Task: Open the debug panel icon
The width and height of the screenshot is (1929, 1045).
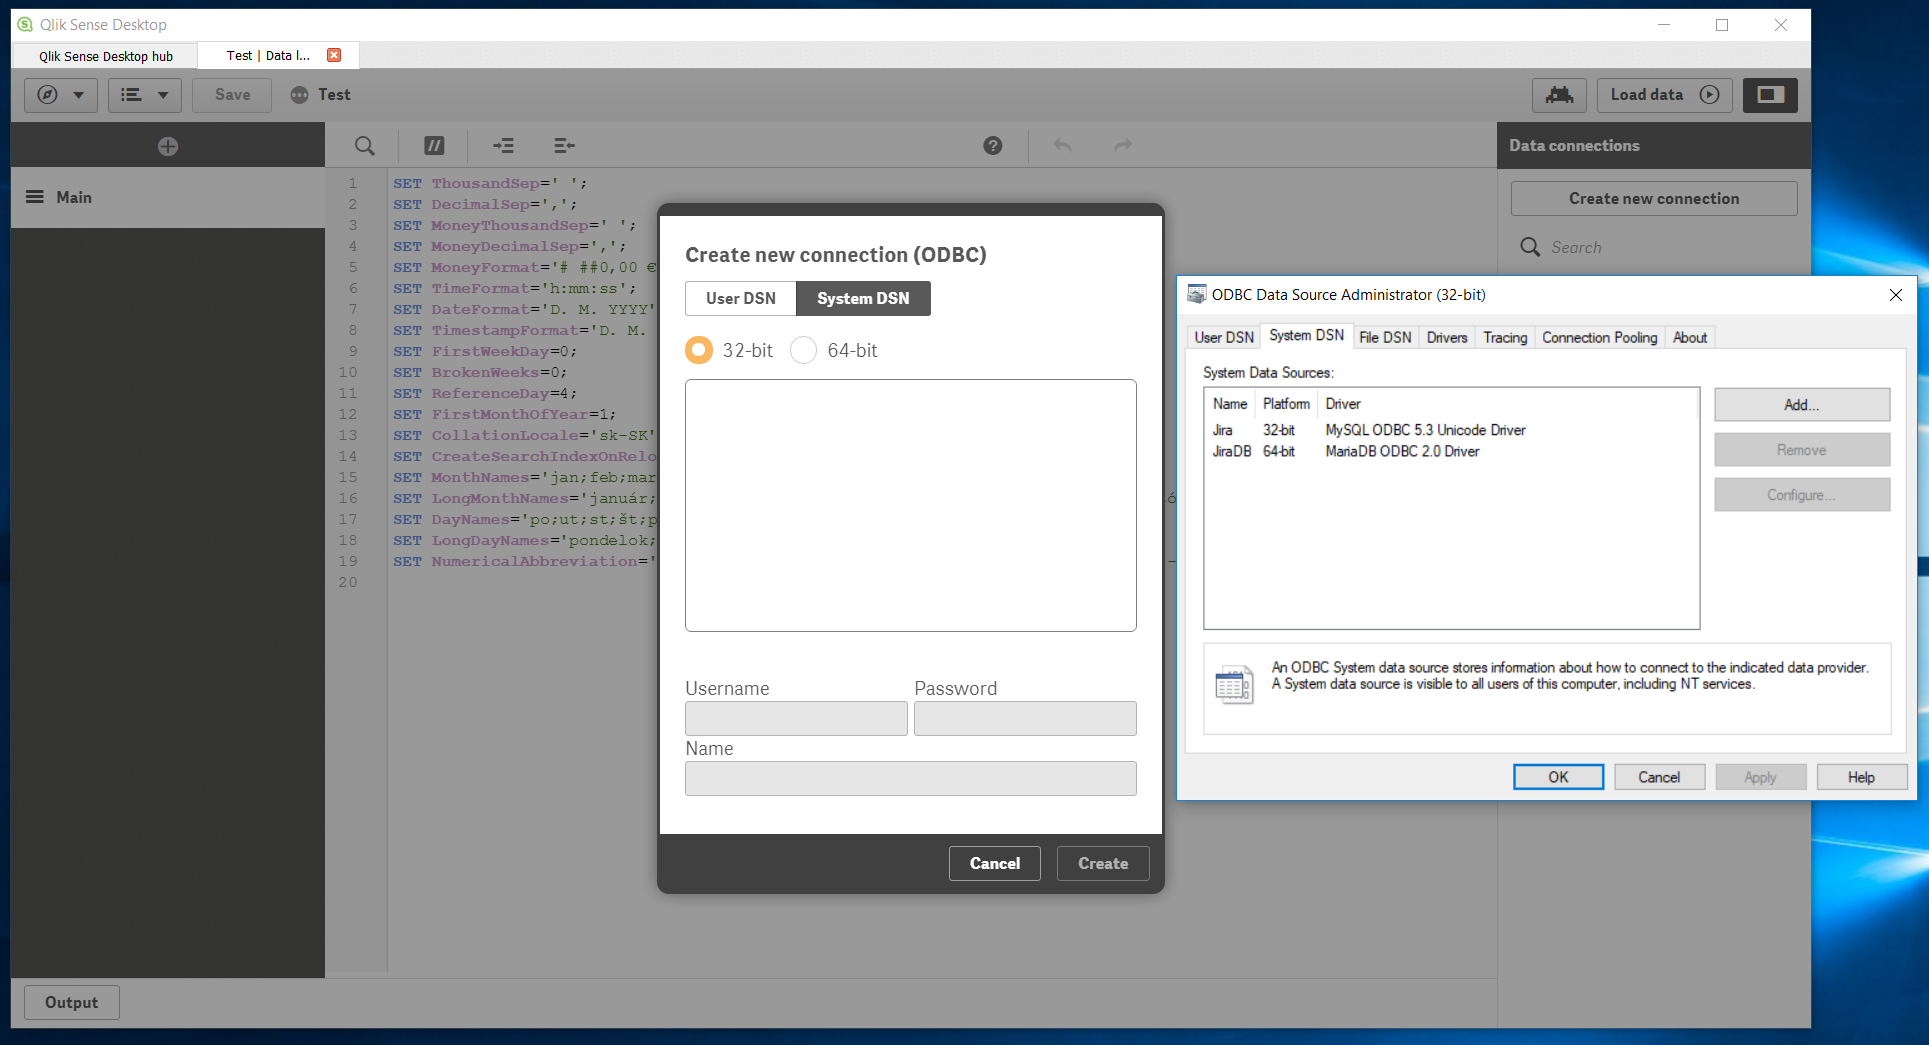Action: [1559, 95]
